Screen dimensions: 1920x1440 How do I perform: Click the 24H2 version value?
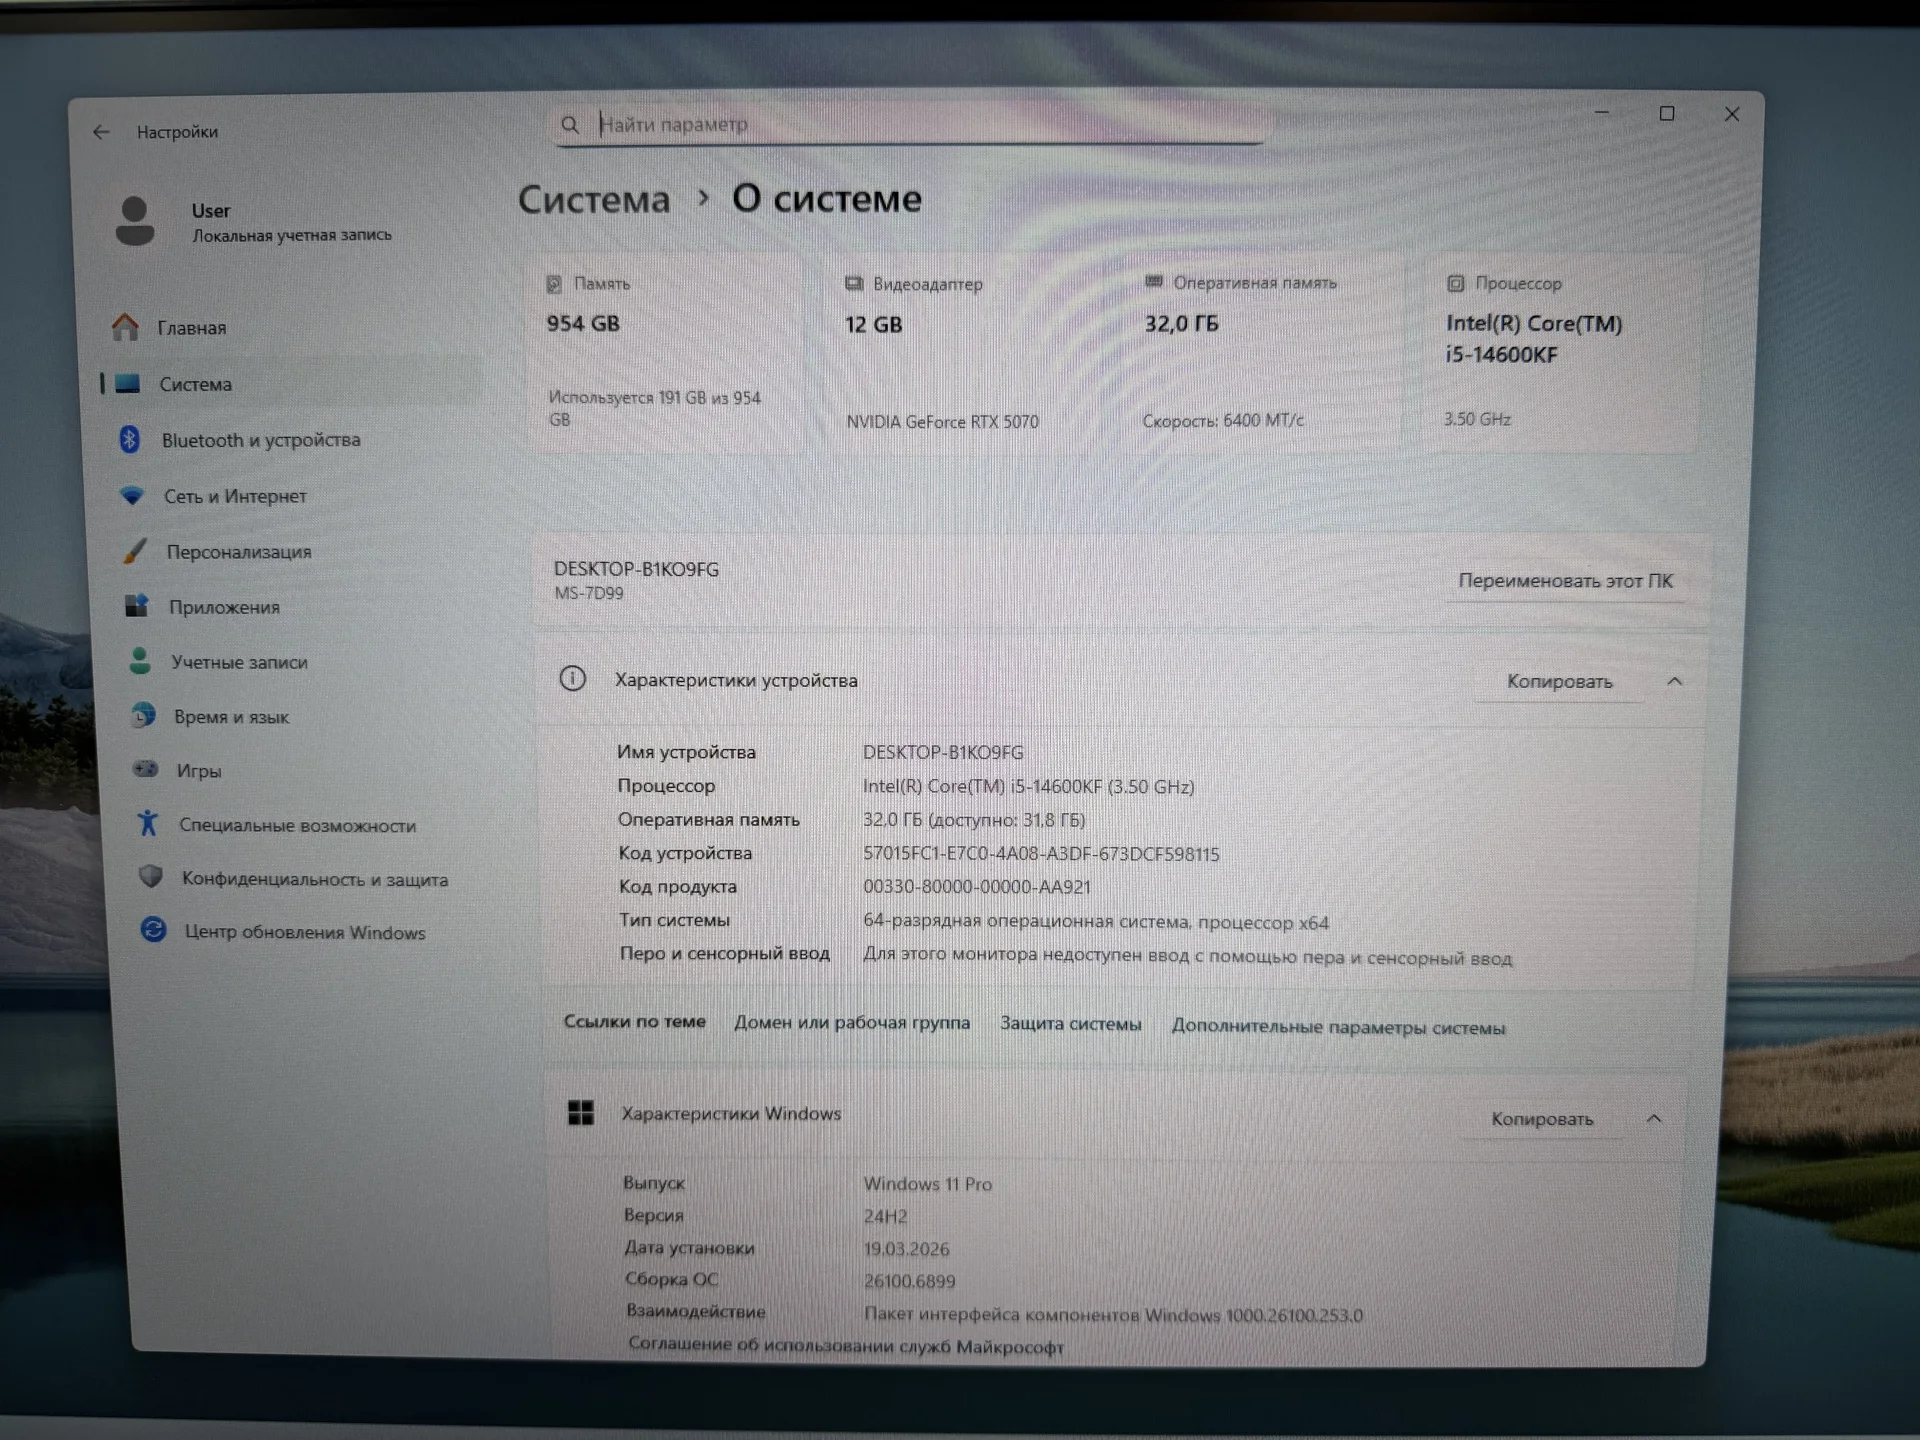(x=886, y=1217)
